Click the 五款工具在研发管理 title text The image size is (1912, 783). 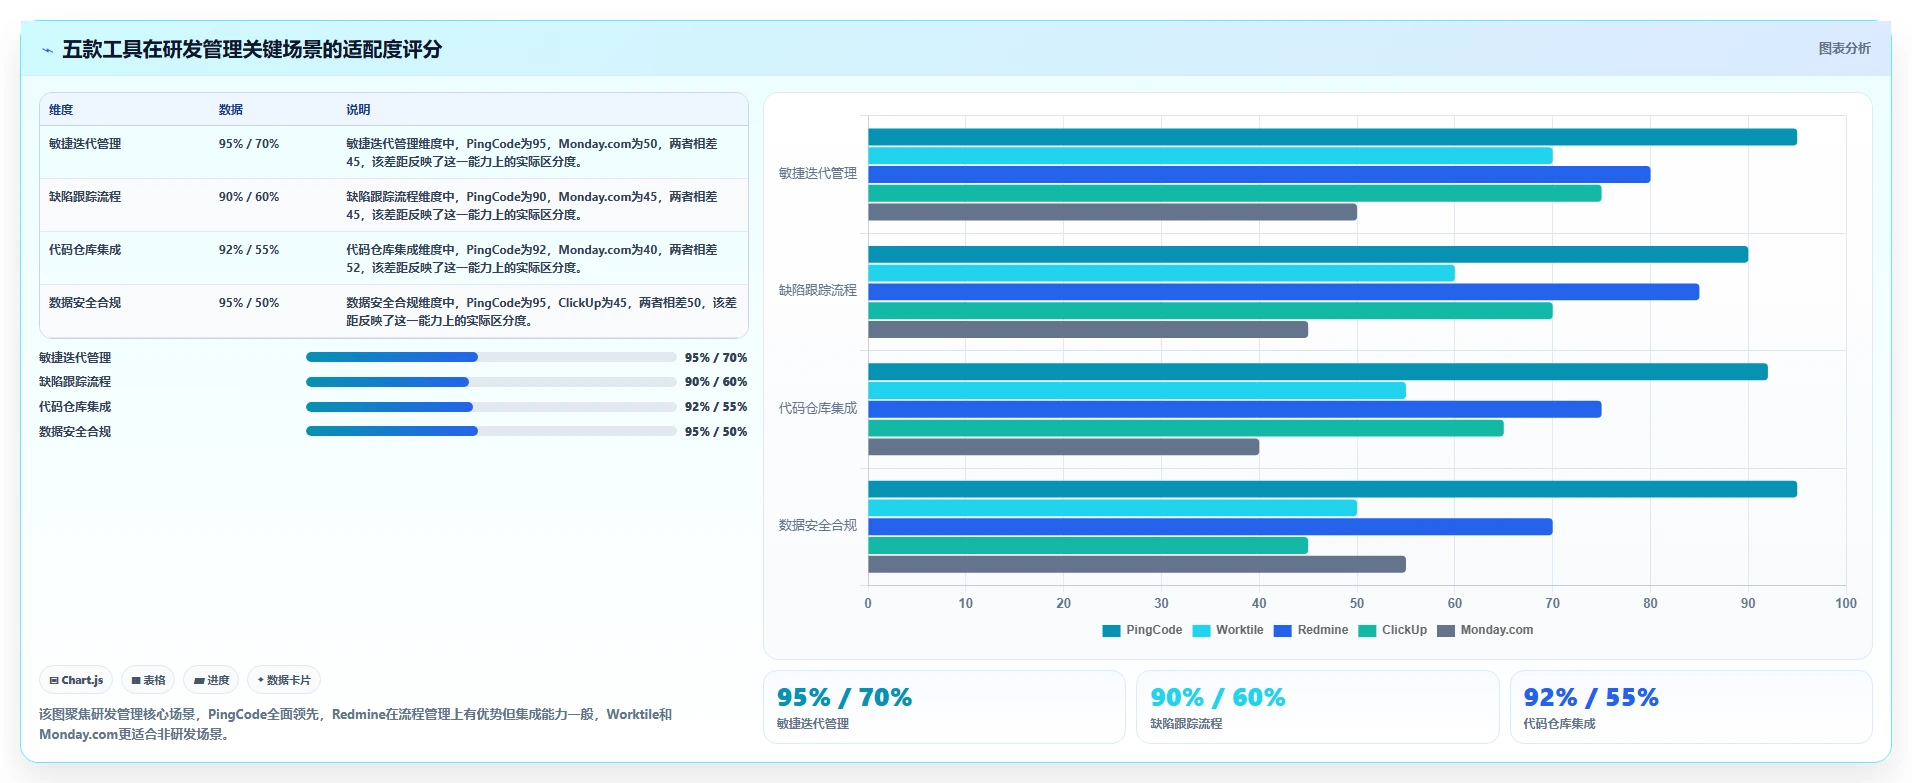coord(252,49)
